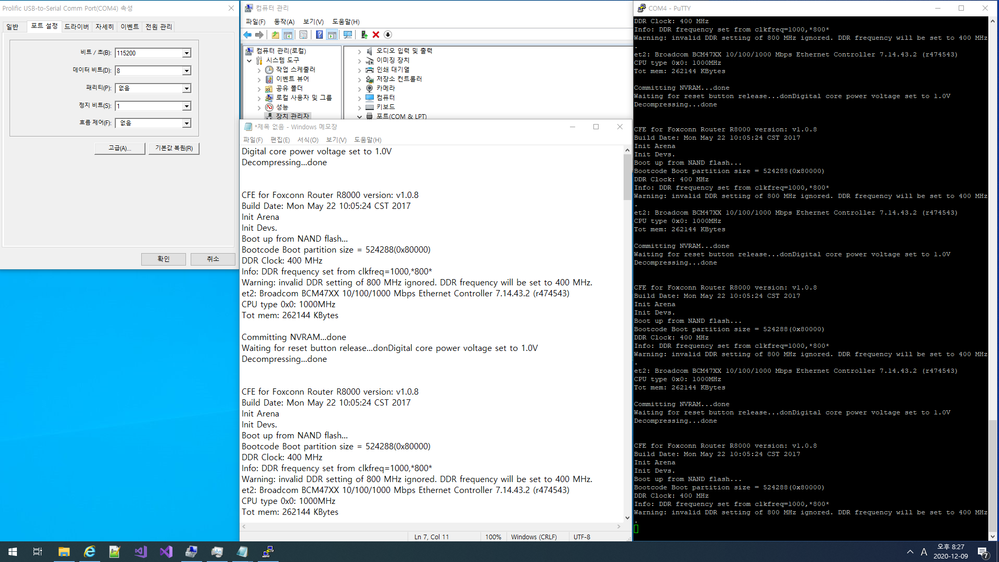
Task: Open 파일(F) menu in Computer Management
Action: click(x=255, y=22)
